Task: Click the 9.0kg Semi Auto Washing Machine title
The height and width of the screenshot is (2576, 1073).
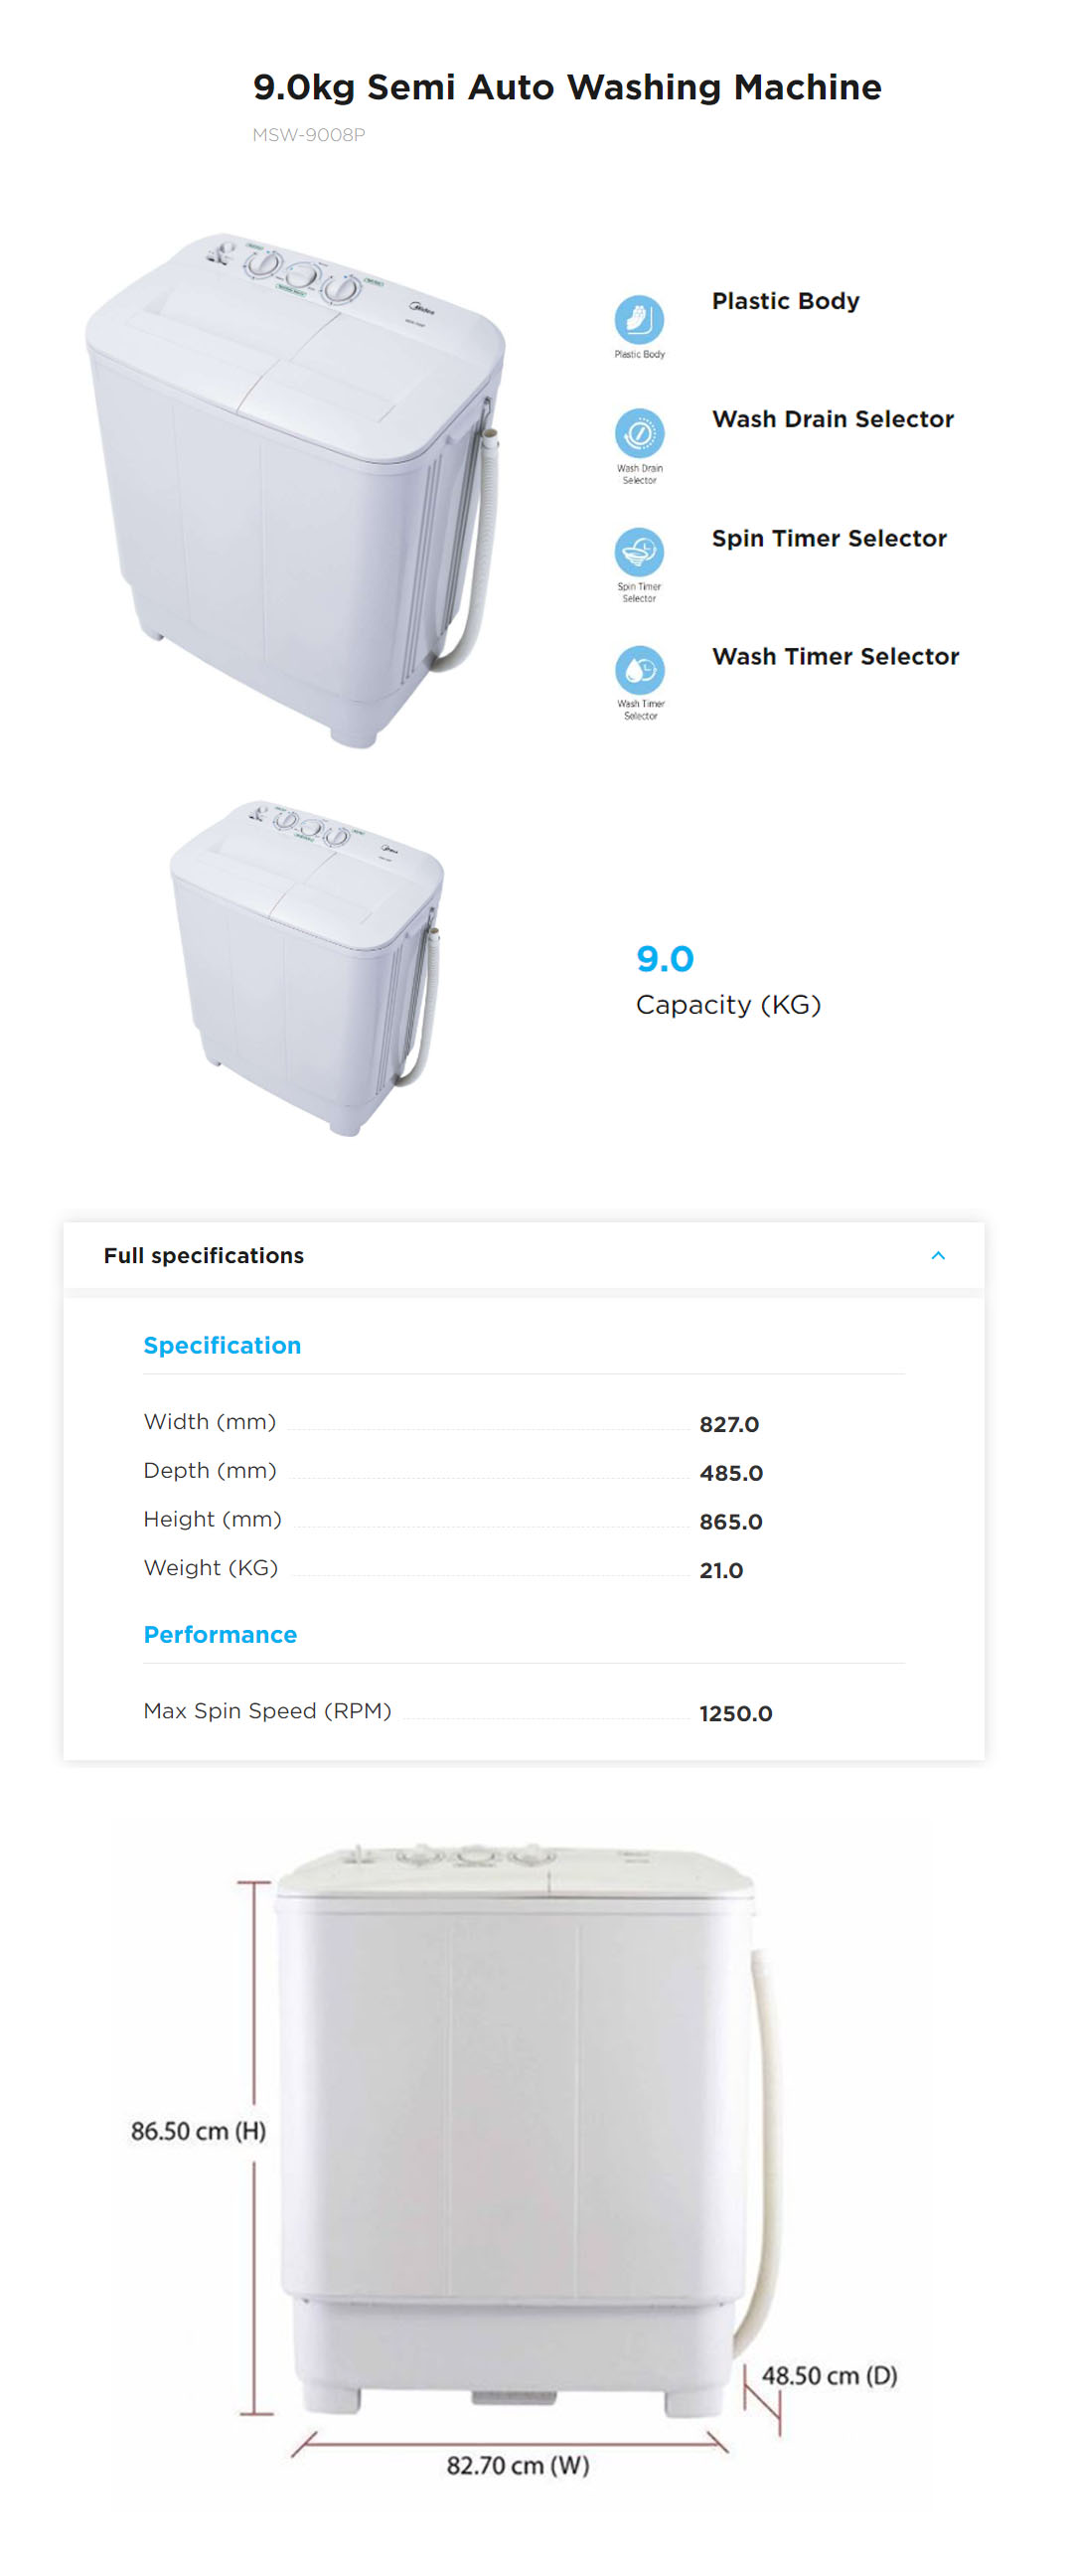Action: [566, 87]
